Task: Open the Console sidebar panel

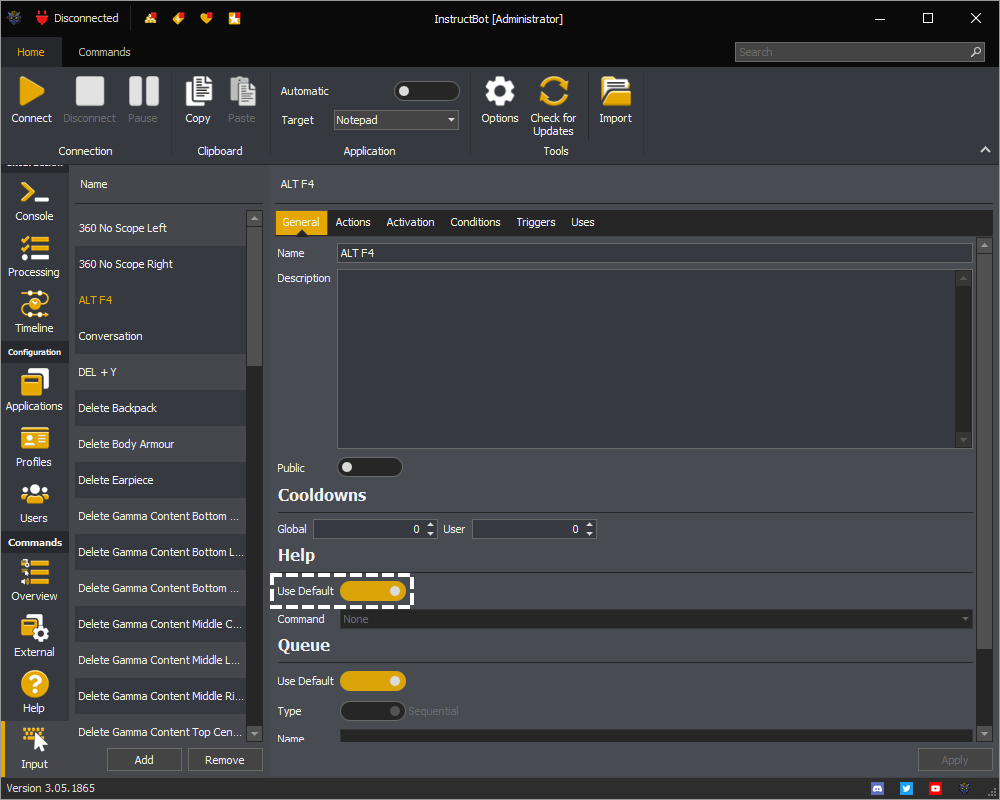Action: 34,202
